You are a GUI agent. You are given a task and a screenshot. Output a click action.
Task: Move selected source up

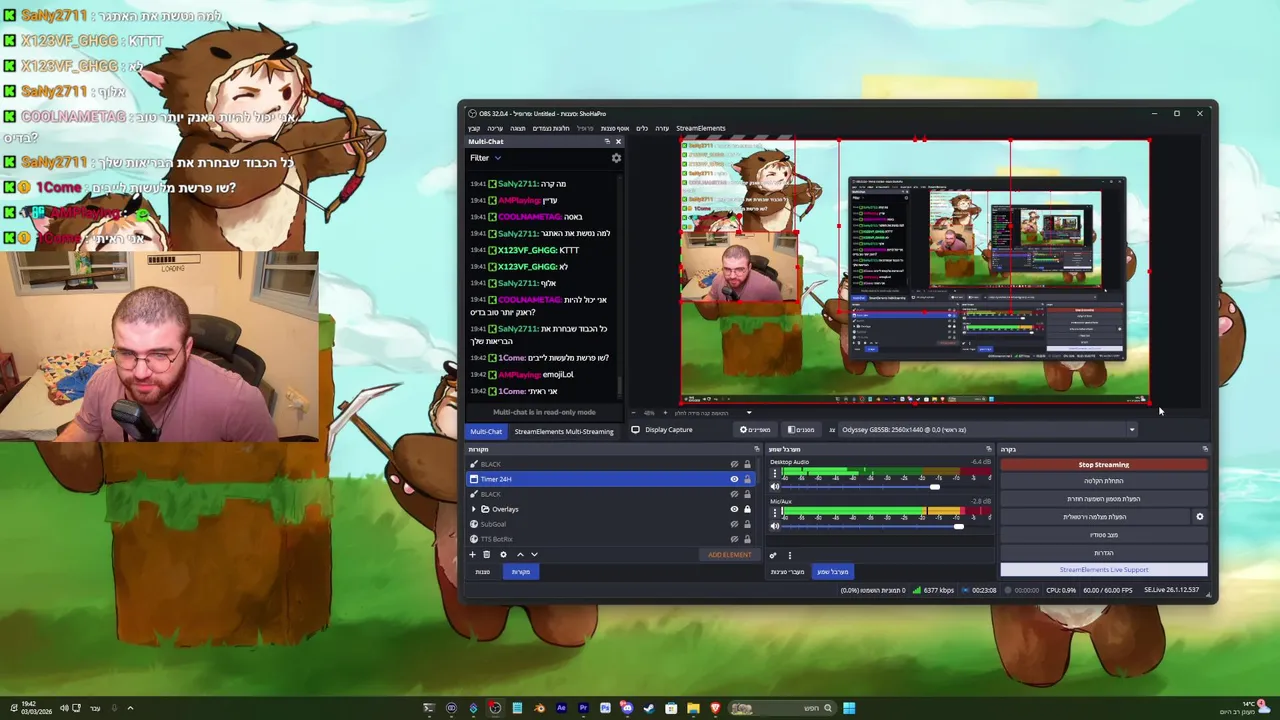click(x=520, y=554)
